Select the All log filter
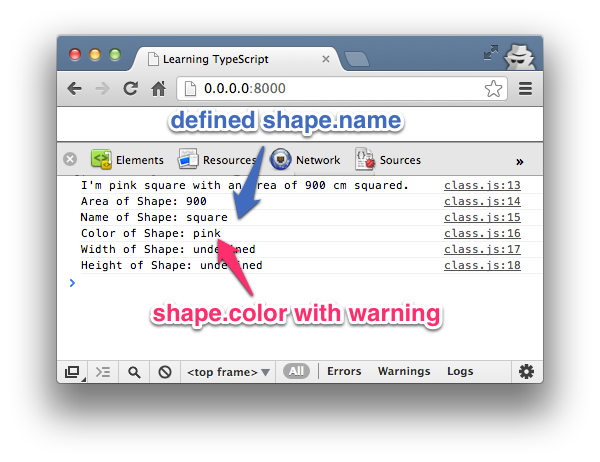The height and width of the screenshot is (462, 600). 296,371
